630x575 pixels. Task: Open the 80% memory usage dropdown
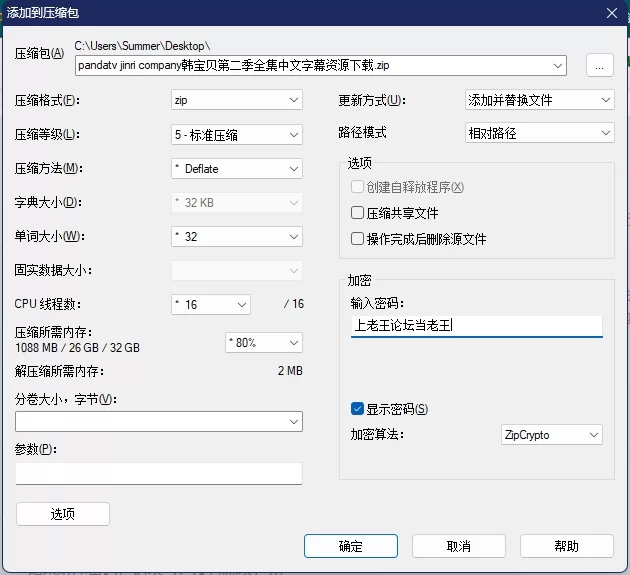[x=264, y=343]
